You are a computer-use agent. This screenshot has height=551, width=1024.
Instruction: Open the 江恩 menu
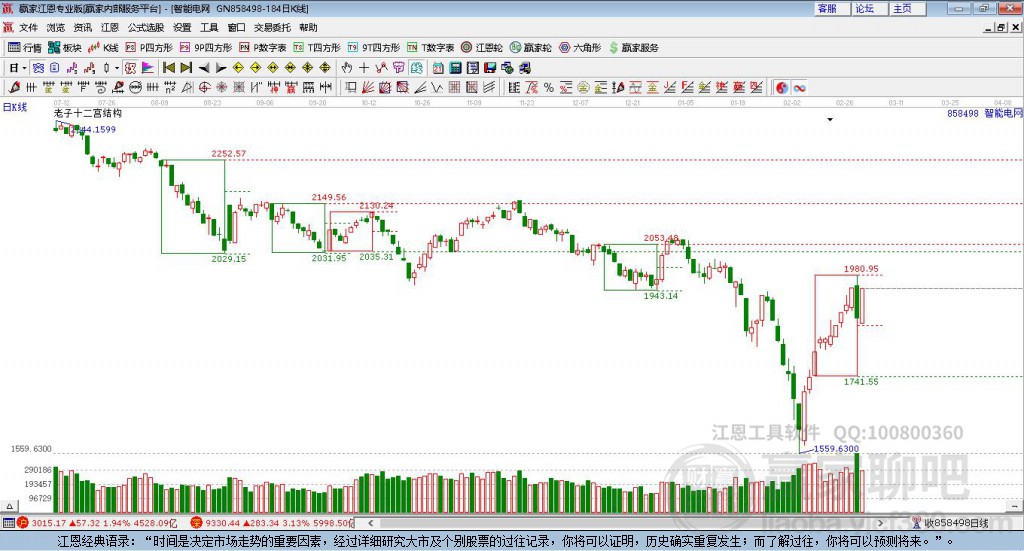pyautogui.click(x=110, y=27)
